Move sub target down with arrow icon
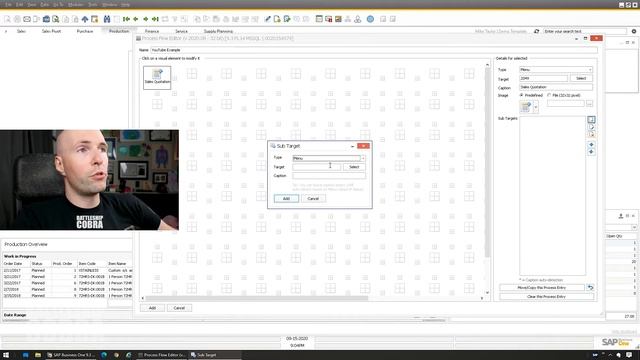The height and width of the screenshot is (360, 640). tap(591, 152)
